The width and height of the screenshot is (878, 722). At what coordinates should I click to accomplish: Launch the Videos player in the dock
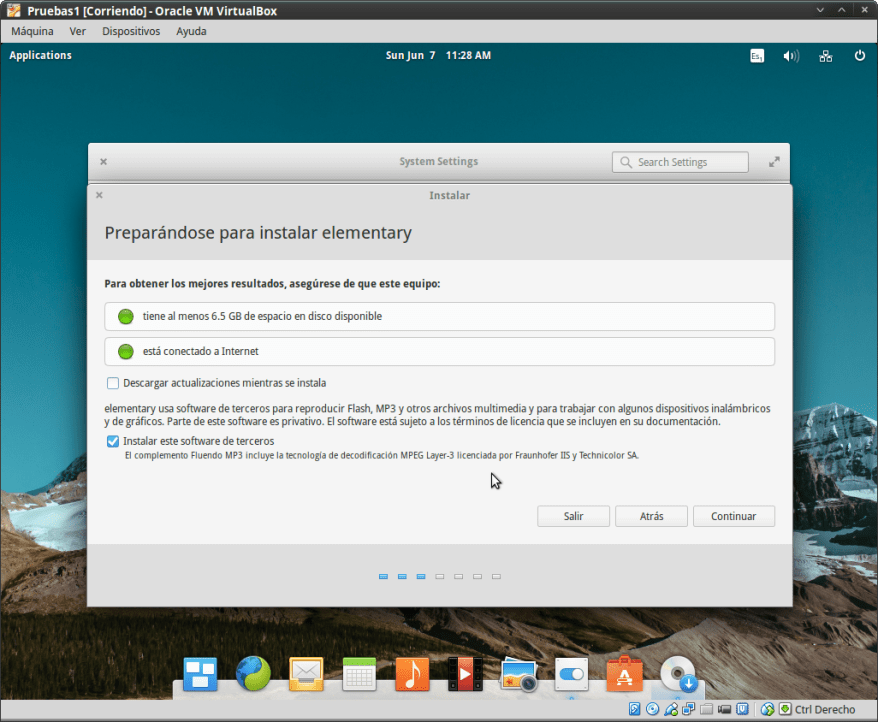click(465, 674)
